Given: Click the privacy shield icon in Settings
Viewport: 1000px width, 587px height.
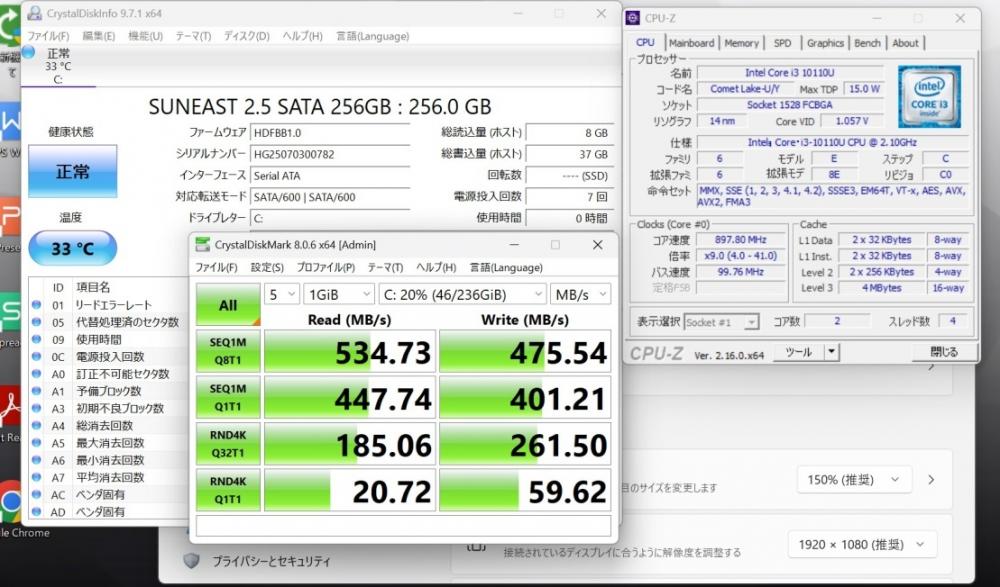Looking at the screenshot, I should pyautogui.click(x=191, y=561).
